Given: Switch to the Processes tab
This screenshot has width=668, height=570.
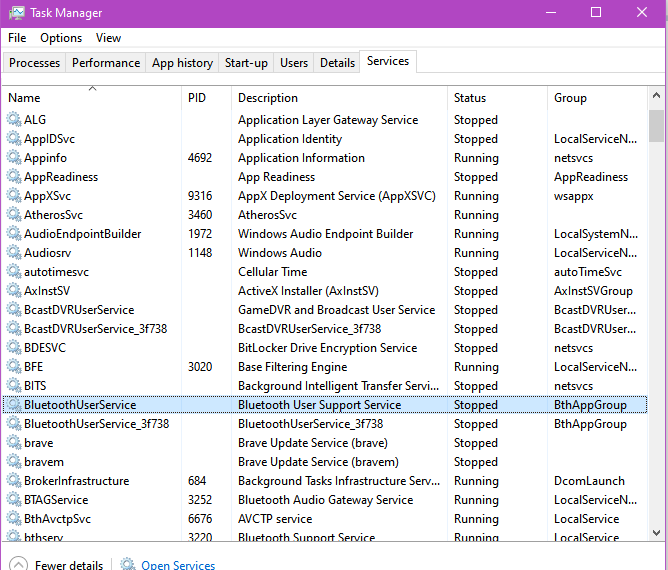Looking at the screenshot, I should pos(35,63).
